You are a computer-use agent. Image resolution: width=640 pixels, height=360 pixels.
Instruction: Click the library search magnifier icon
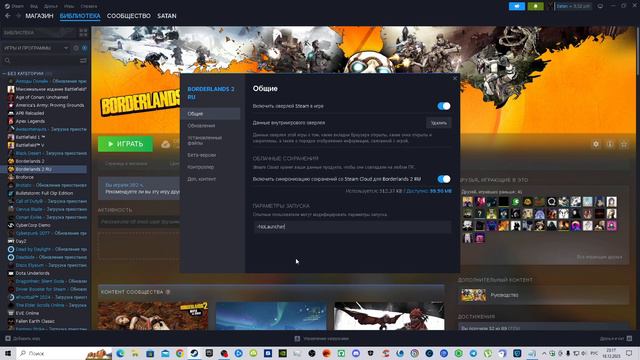click(7, 60)
